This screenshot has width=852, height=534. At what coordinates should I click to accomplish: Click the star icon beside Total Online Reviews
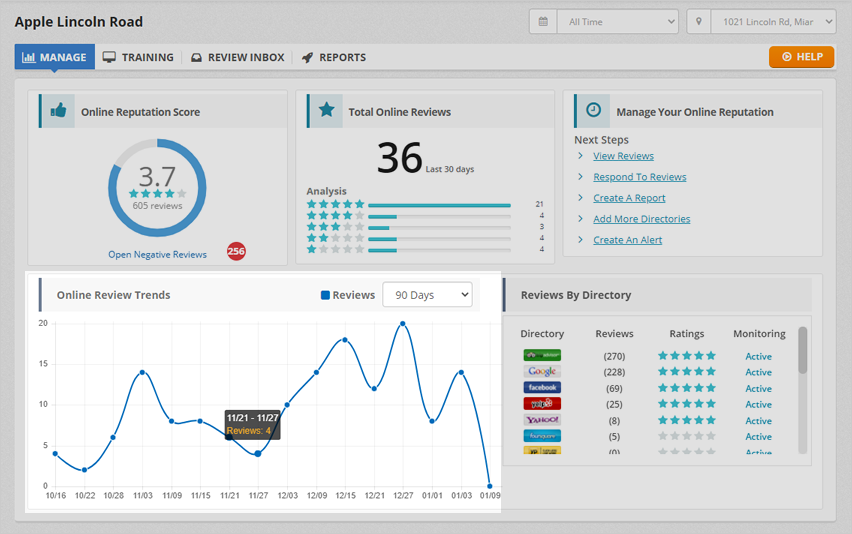[x=326, y=111]
